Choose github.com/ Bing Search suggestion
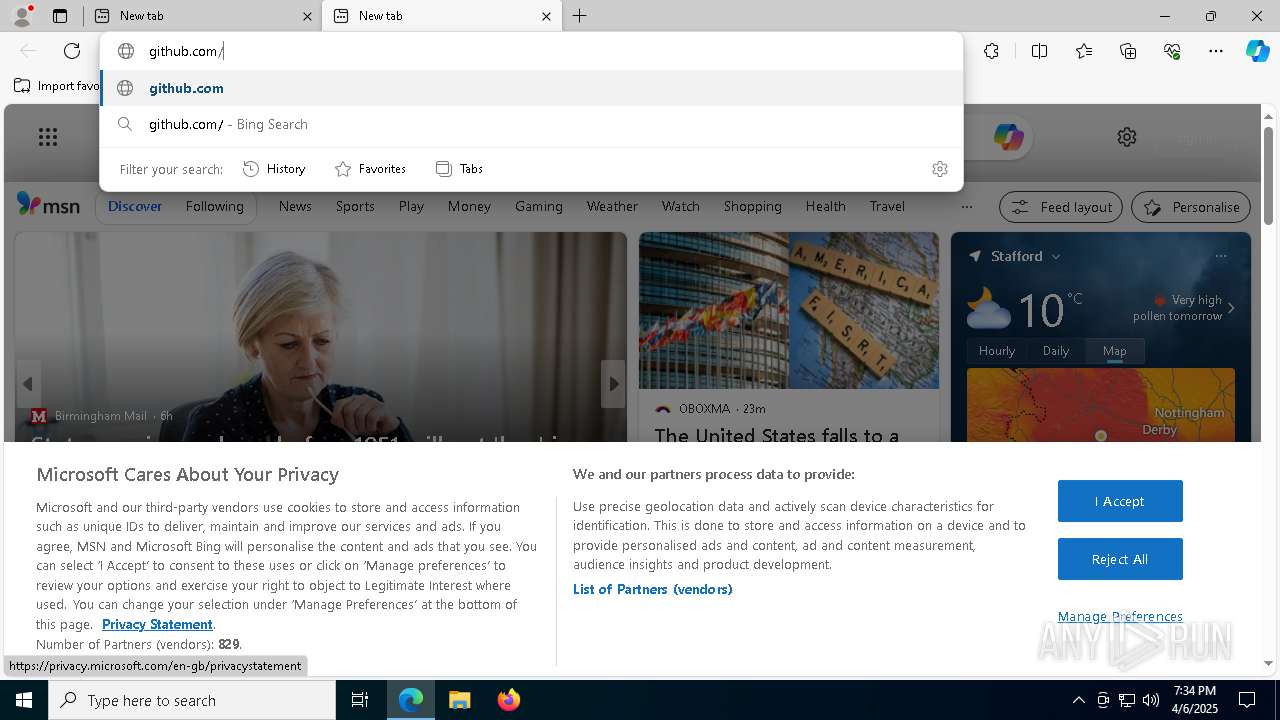The width and height of the screenshot is (1280, 720). 531,124
